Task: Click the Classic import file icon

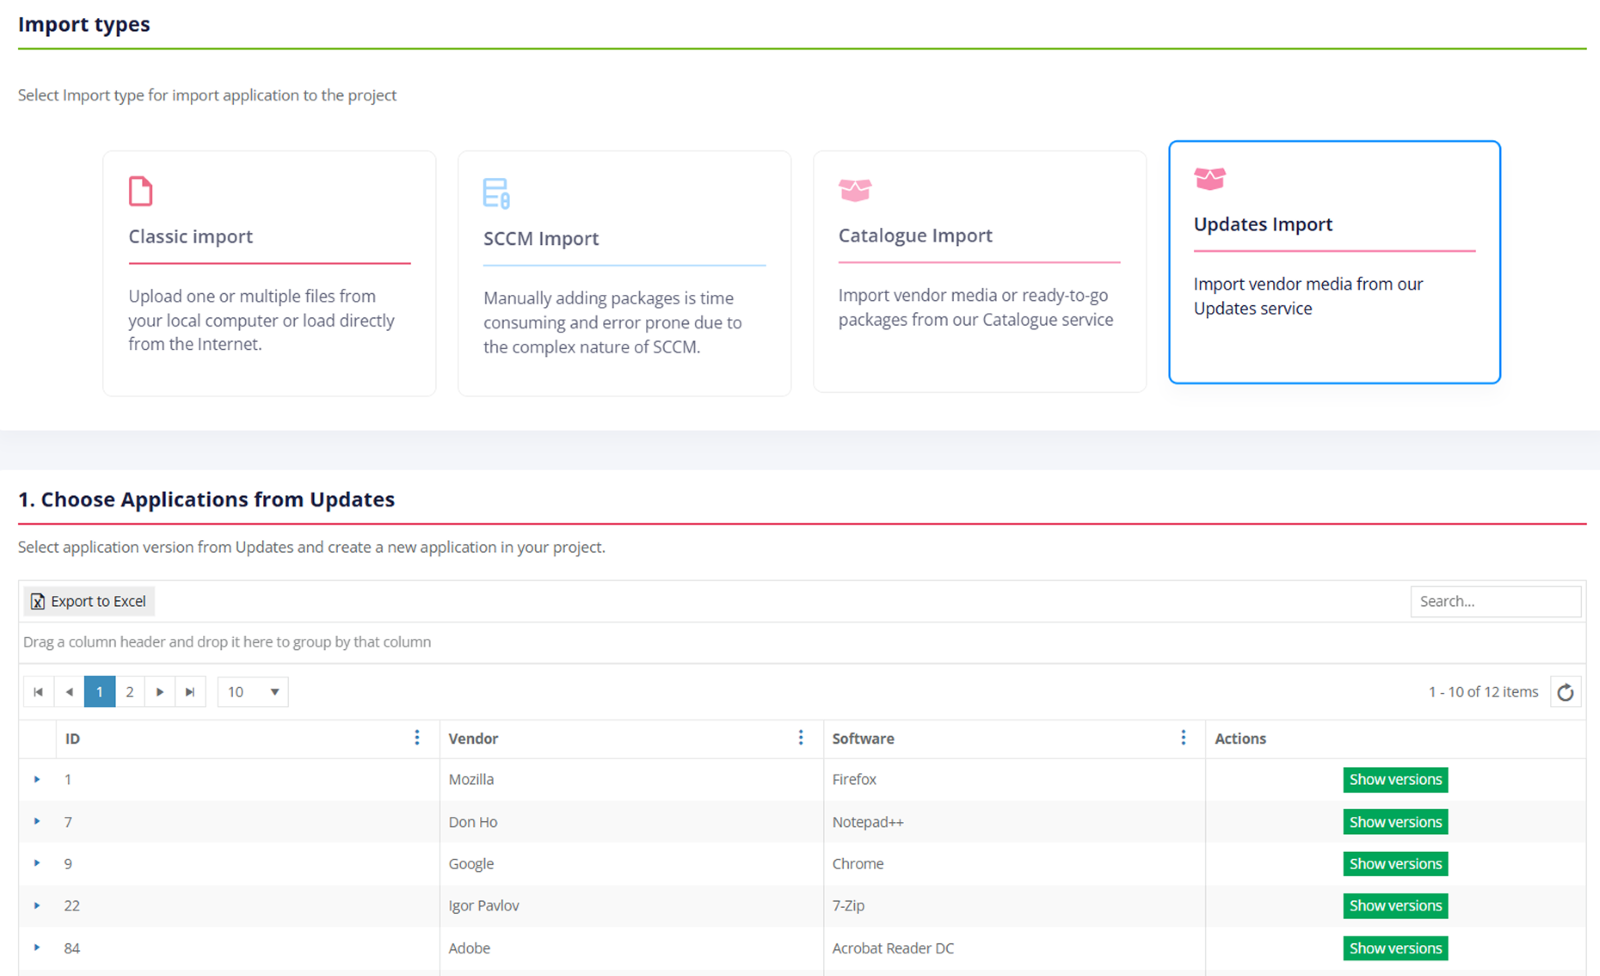Action: (x=141, y=191)
